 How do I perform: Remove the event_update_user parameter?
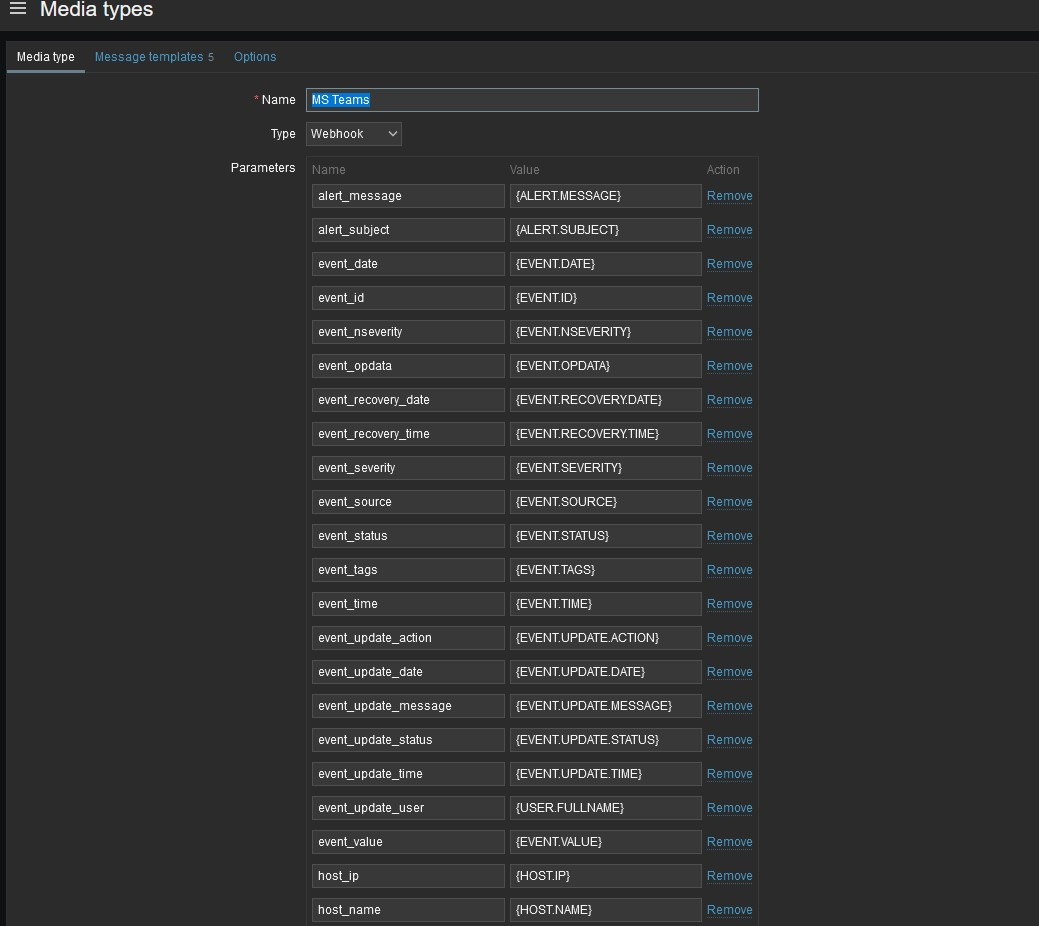point(729,809)
